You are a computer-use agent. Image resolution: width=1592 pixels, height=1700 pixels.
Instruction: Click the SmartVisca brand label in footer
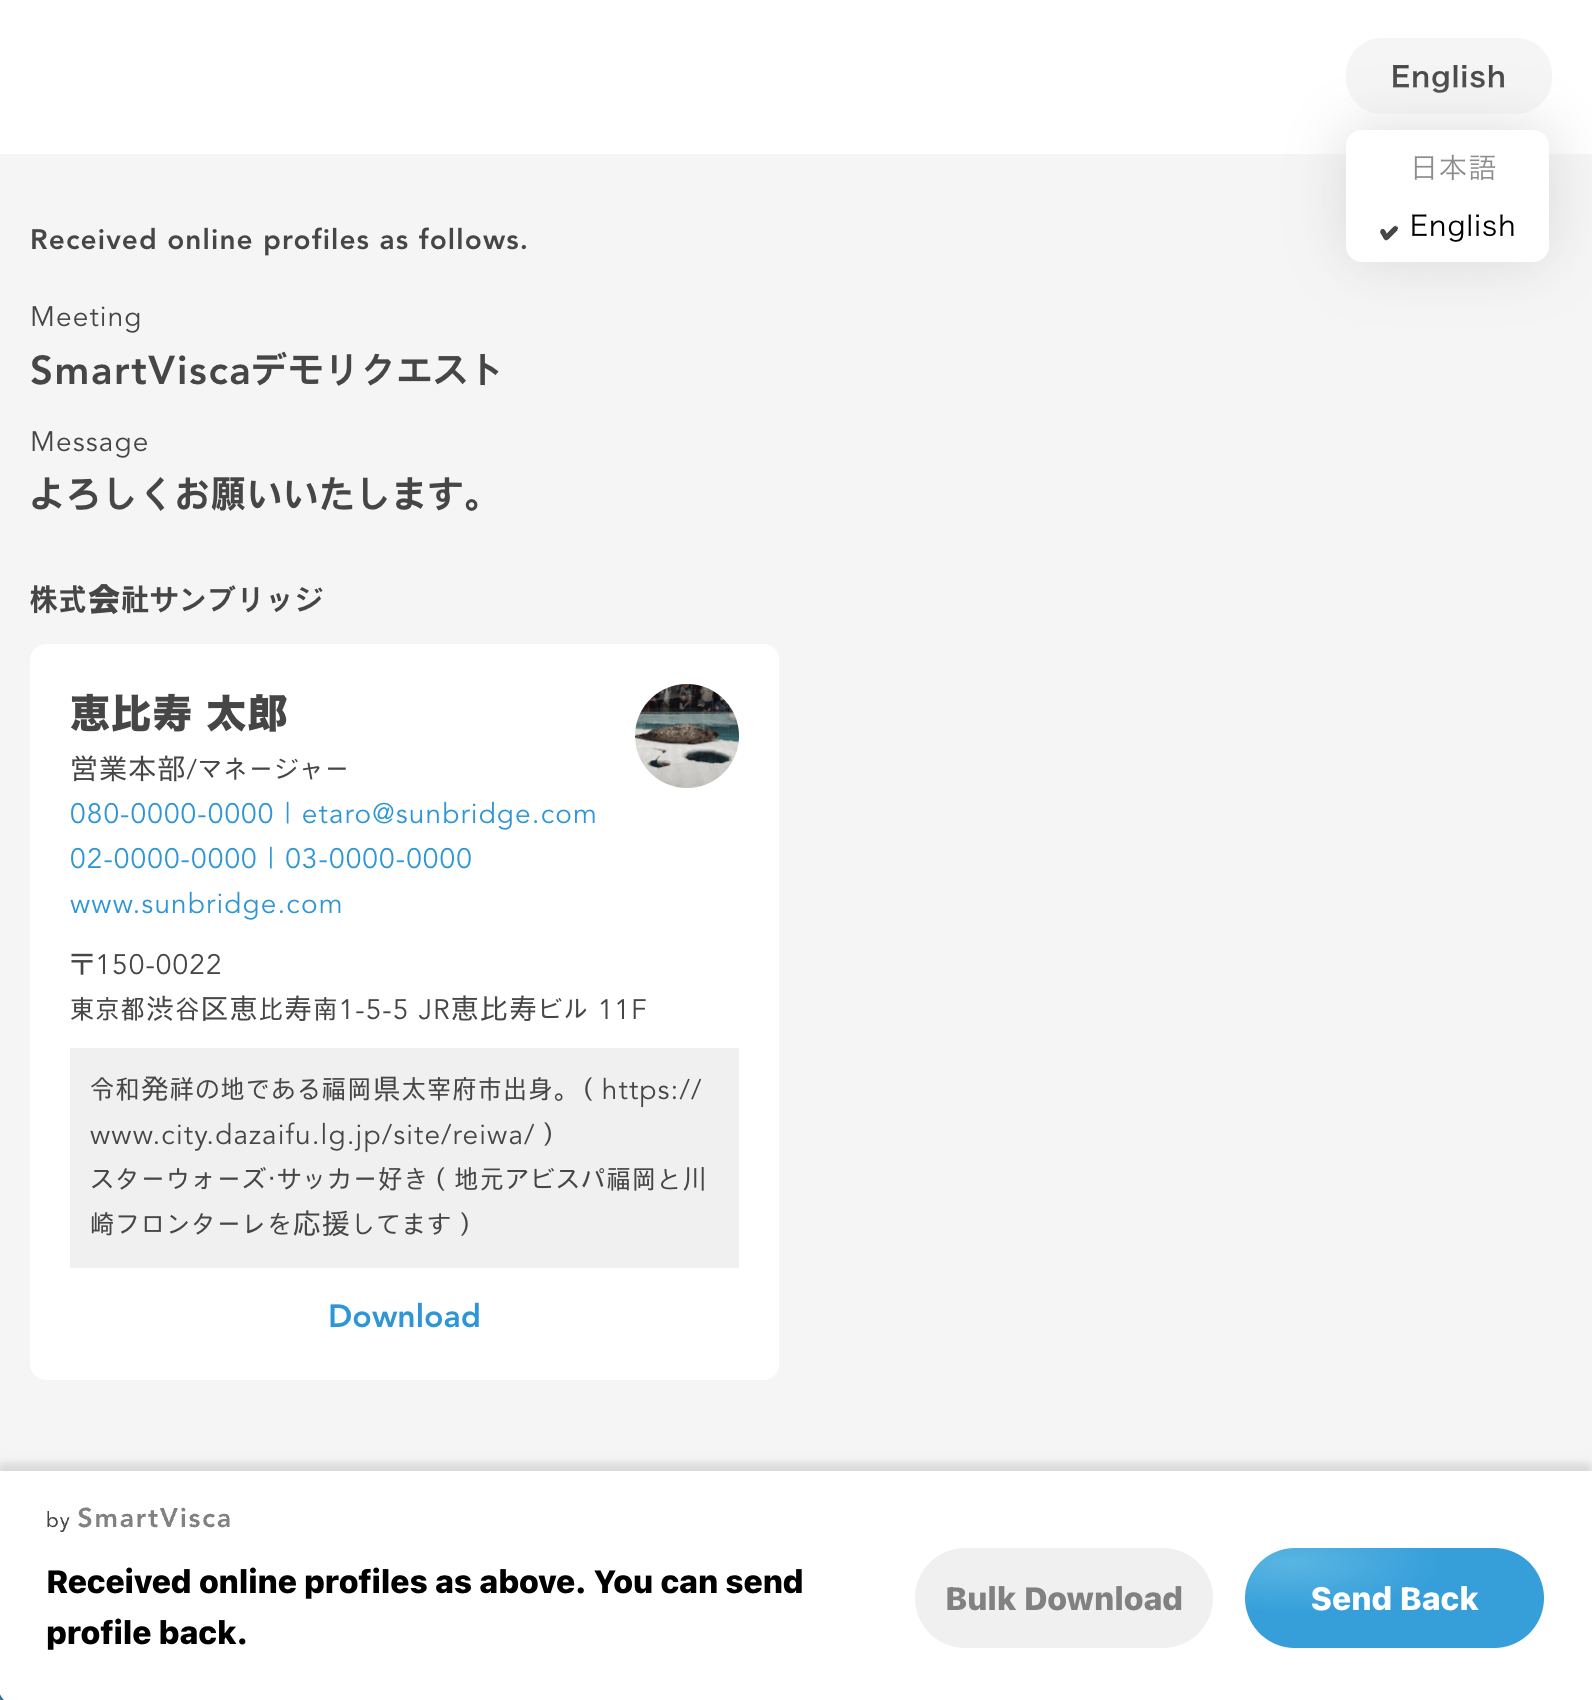(x=154, y=1518)
